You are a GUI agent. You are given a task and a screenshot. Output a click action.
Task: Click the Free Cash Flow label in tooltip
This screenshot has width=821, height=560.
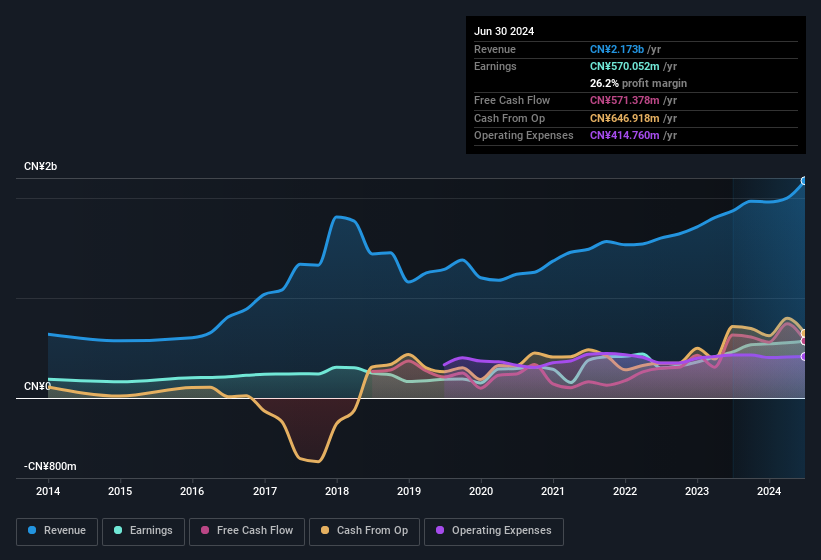512,100
